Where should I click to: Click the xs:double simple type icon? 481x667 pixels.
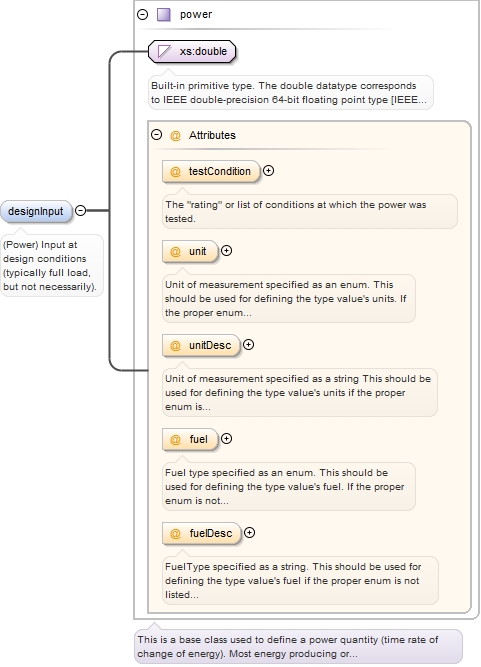164,51
